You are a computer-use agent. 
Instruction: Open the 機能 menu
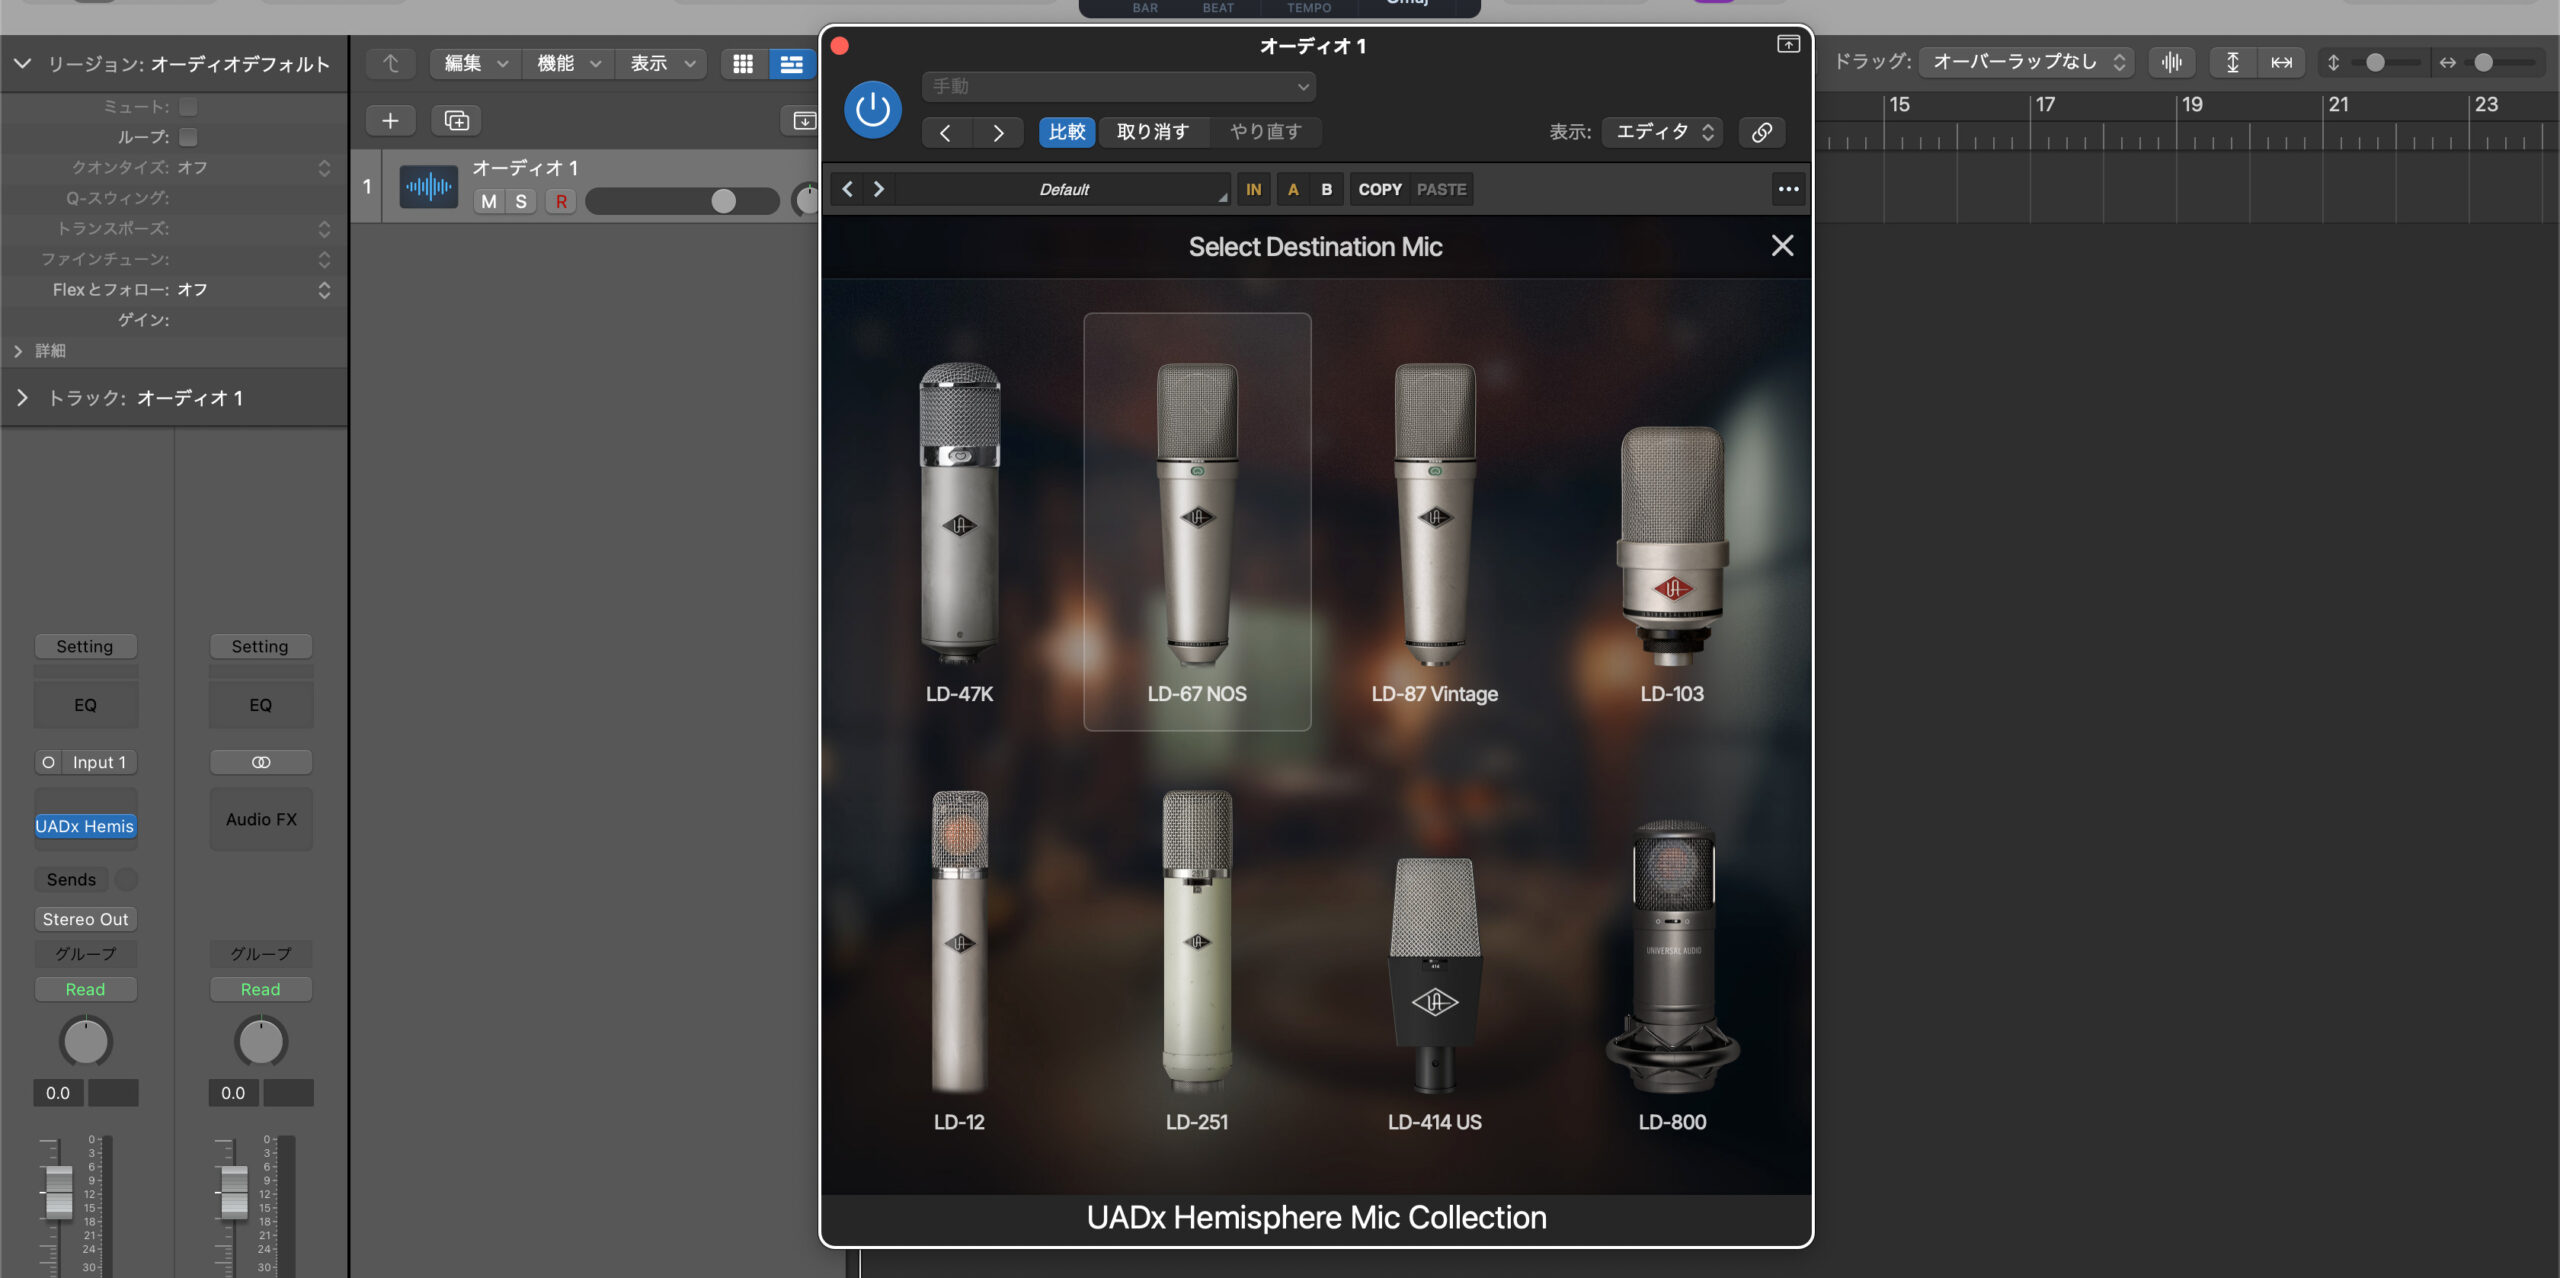[568, 64]
